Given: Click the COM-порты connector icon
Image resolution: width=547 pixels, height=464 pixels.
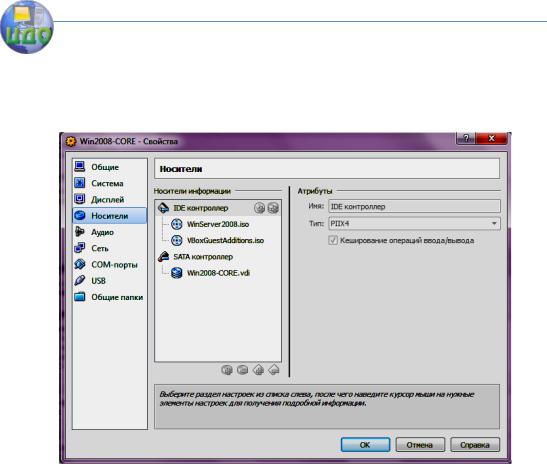Looking at the screenshot, I should coord(80,264).
